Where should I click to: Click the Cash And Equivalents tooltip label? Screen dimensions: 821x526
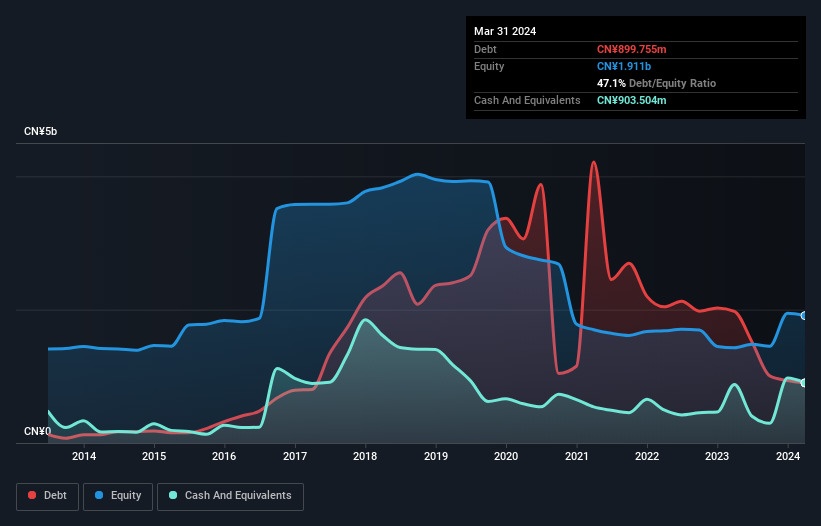(527, 100)
